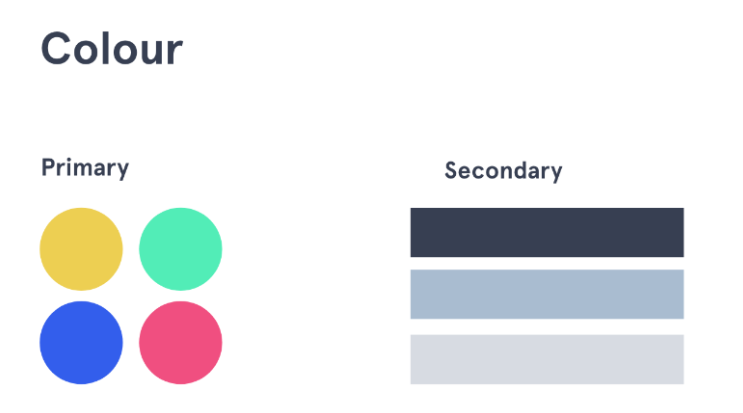Screen dimensions: 743x413
Task: Choose the circle right of the yellow swatch
Action: pyautogui.click(x=181, y=249)
